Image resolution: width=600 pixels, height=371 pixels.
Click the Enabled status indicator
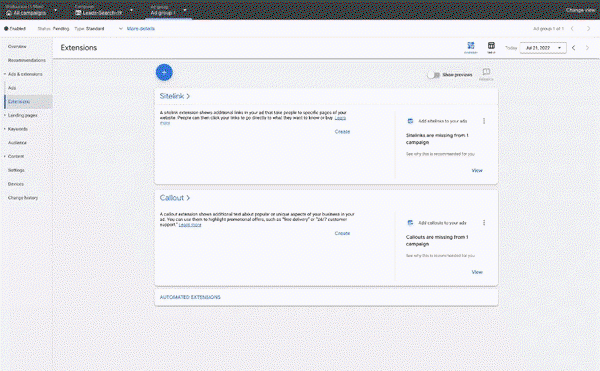15,29
